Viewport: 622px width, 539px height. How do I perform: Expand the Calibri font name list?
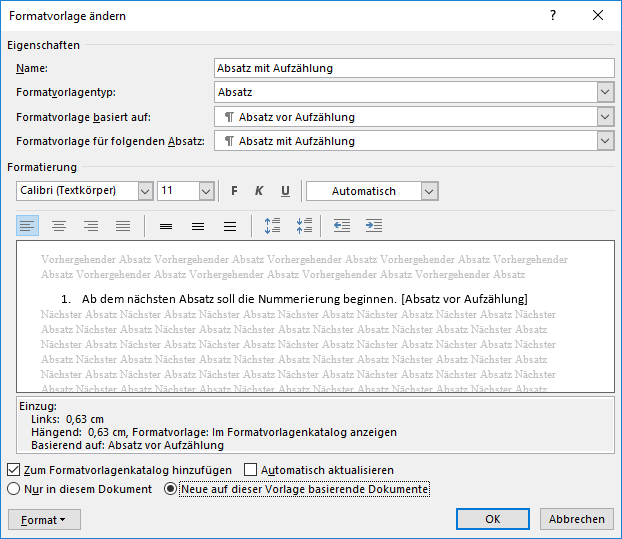(x=145, y=191)
